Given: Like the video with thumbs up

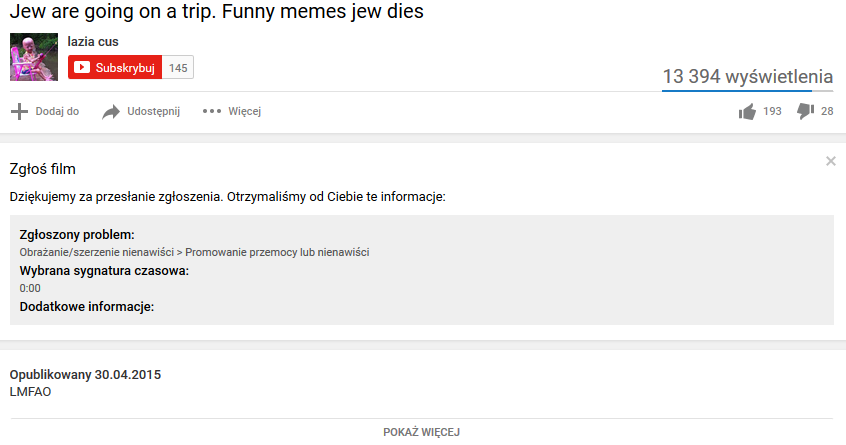Looking at the screenshot, I should (x=746, y=112).
